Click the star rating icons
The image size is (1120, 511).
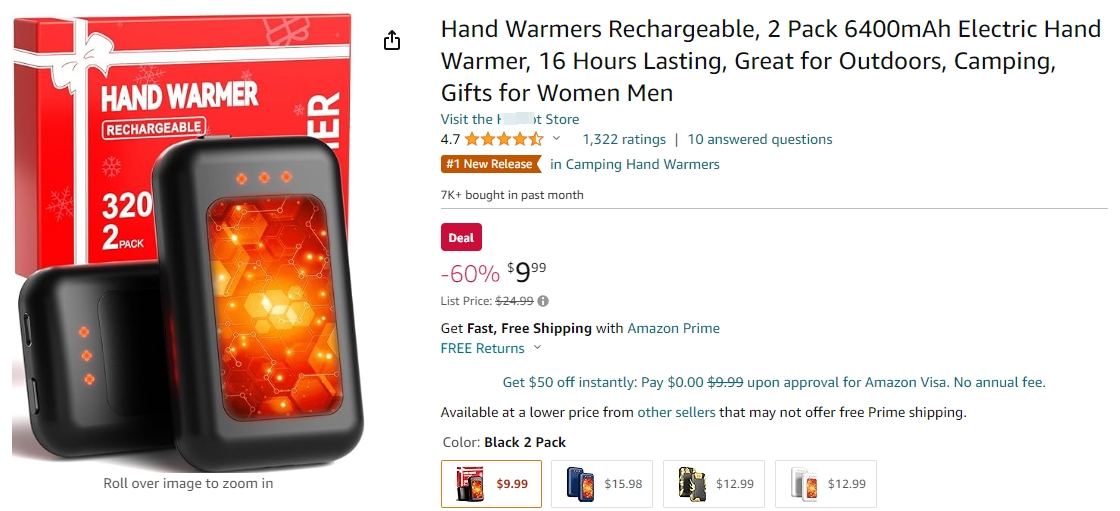504,139
